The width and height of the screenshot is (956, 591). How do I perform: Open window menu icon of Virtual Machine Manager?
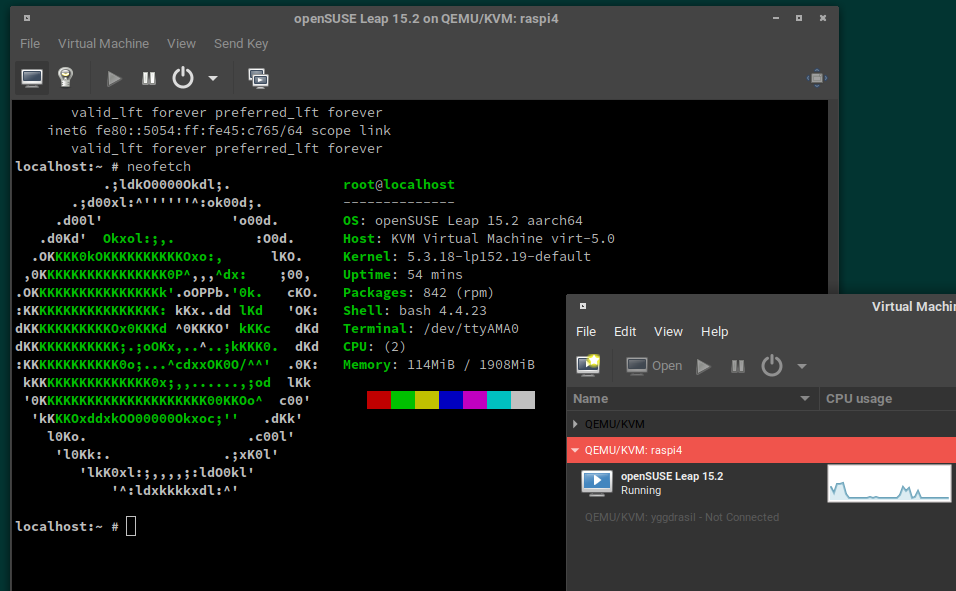583,306
